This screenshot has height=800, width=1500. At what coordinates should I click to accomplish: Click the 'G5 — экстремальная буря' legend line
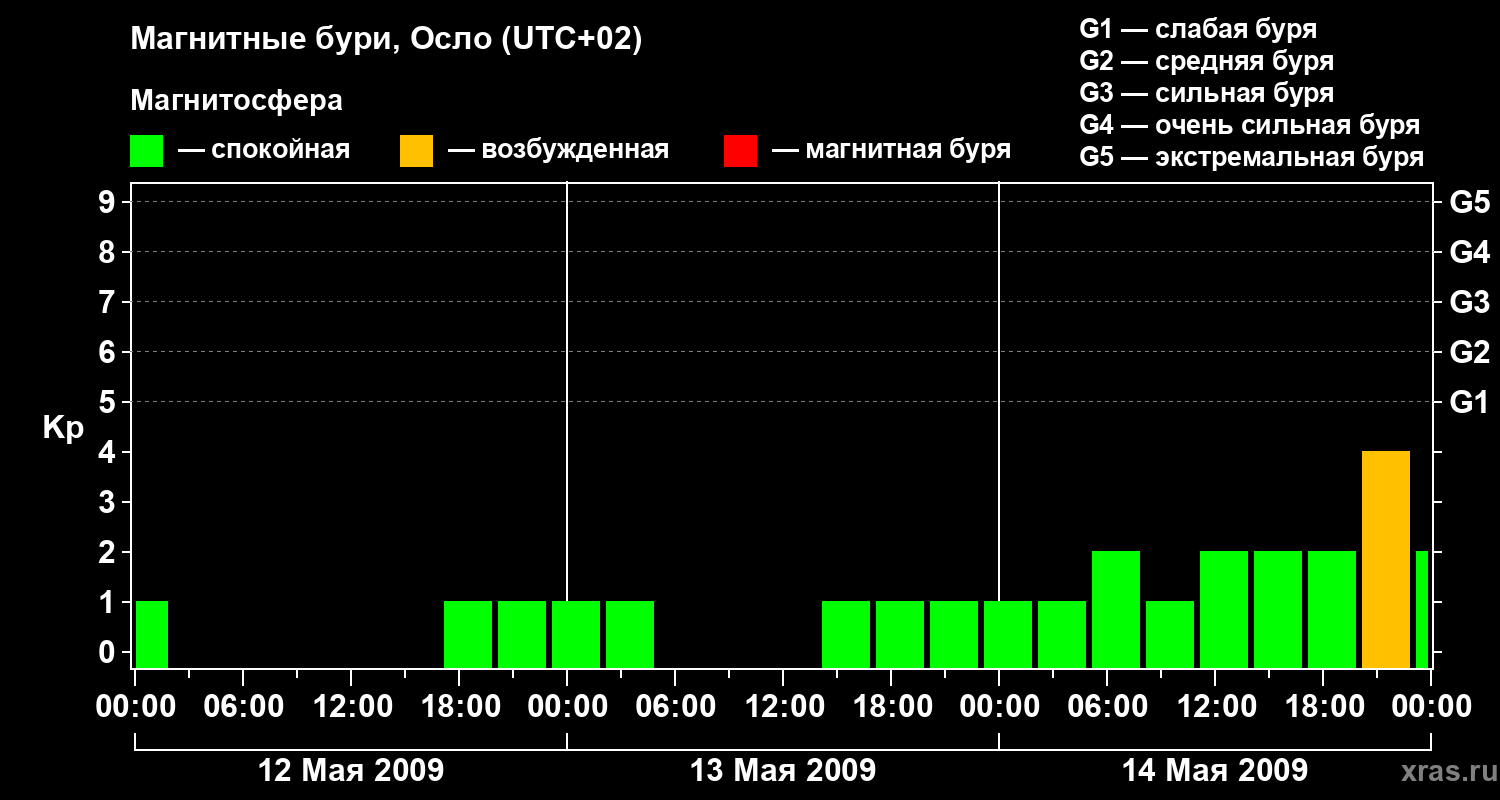(1251, 157)
